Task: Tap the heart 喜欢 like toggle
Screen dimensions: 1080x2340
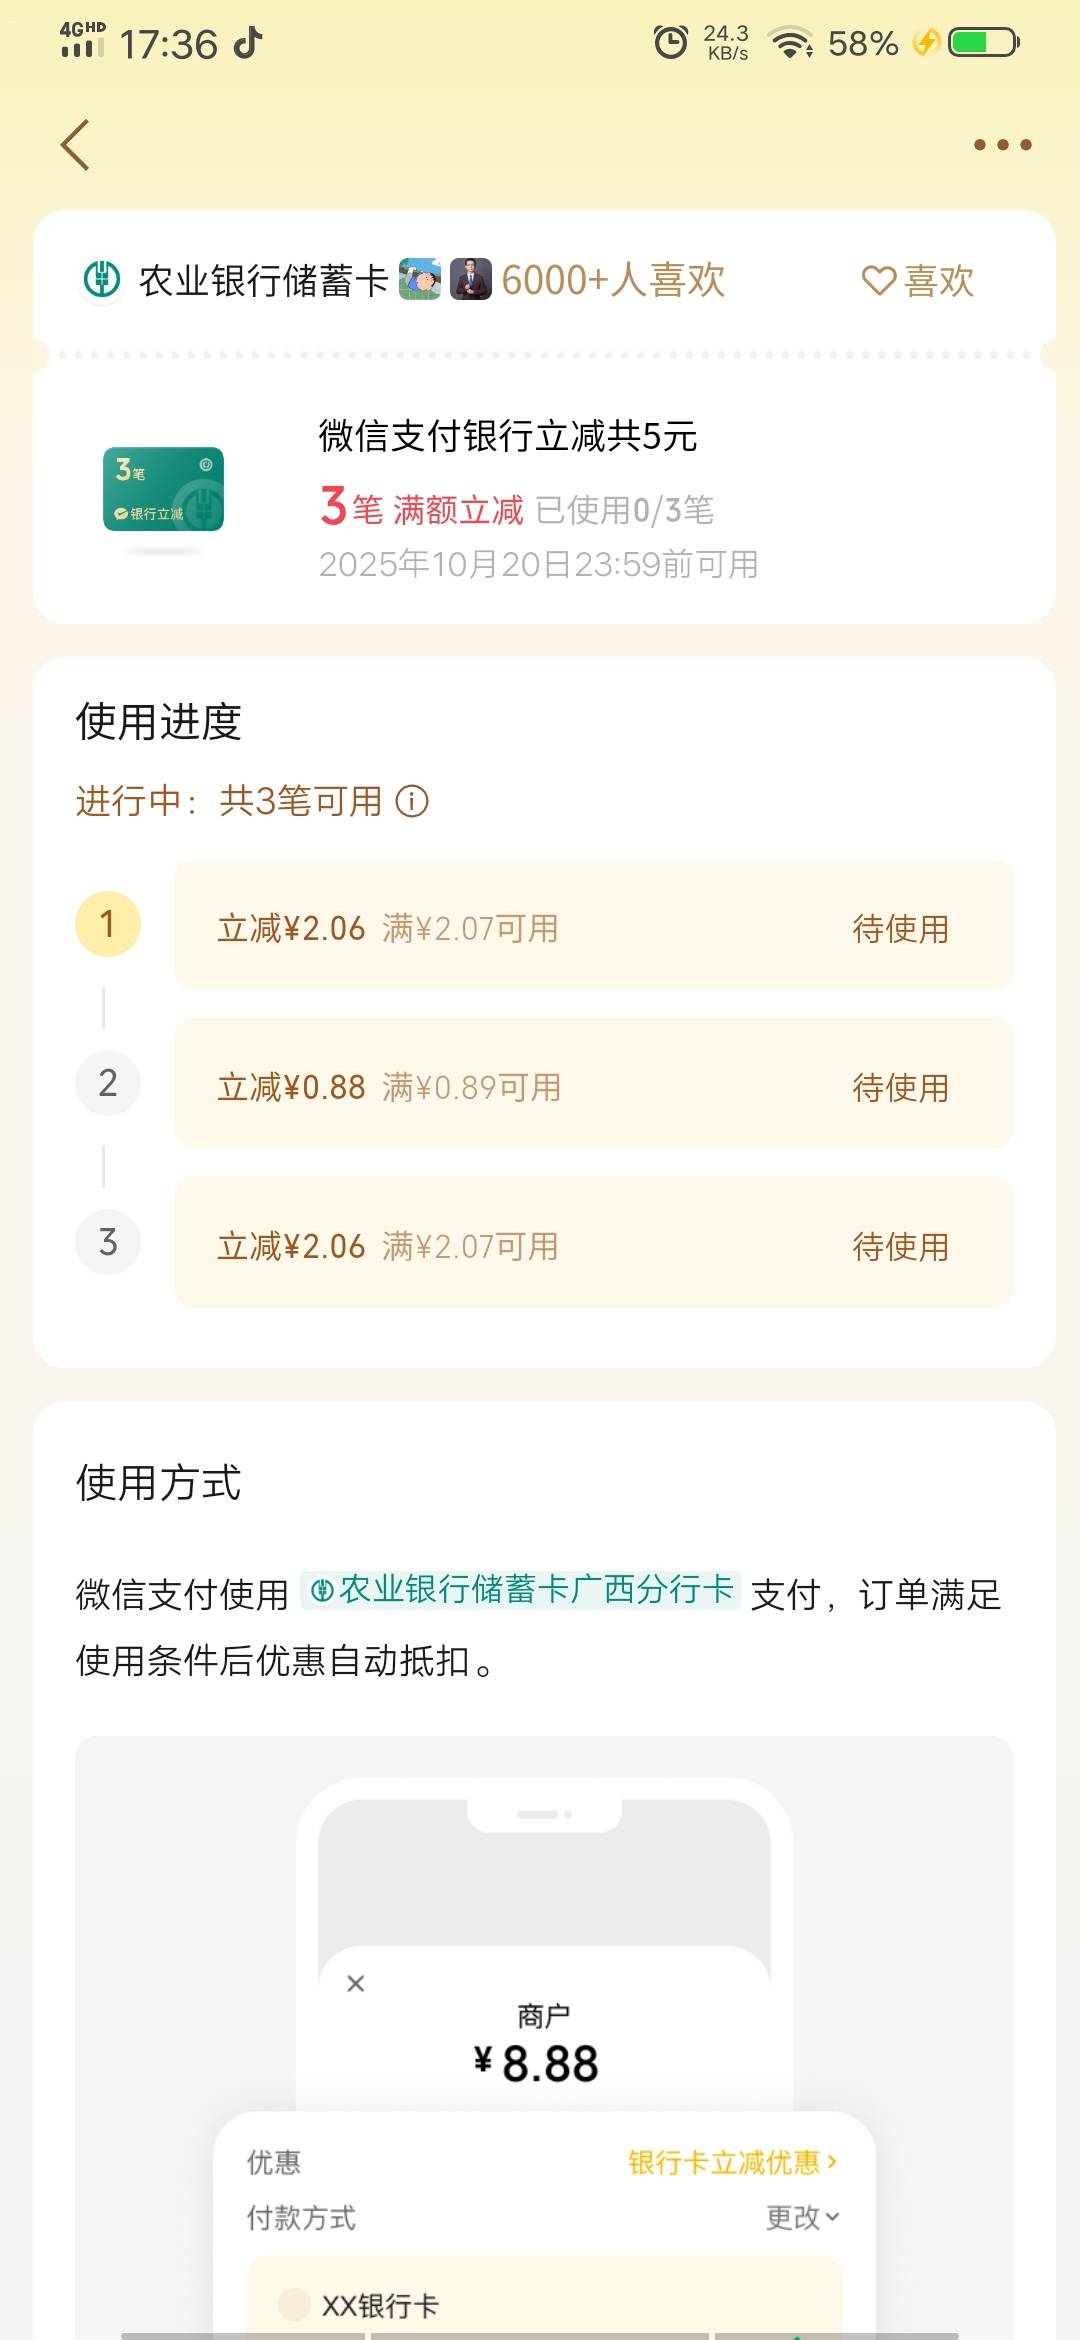Action: click(x=918, y=281)
